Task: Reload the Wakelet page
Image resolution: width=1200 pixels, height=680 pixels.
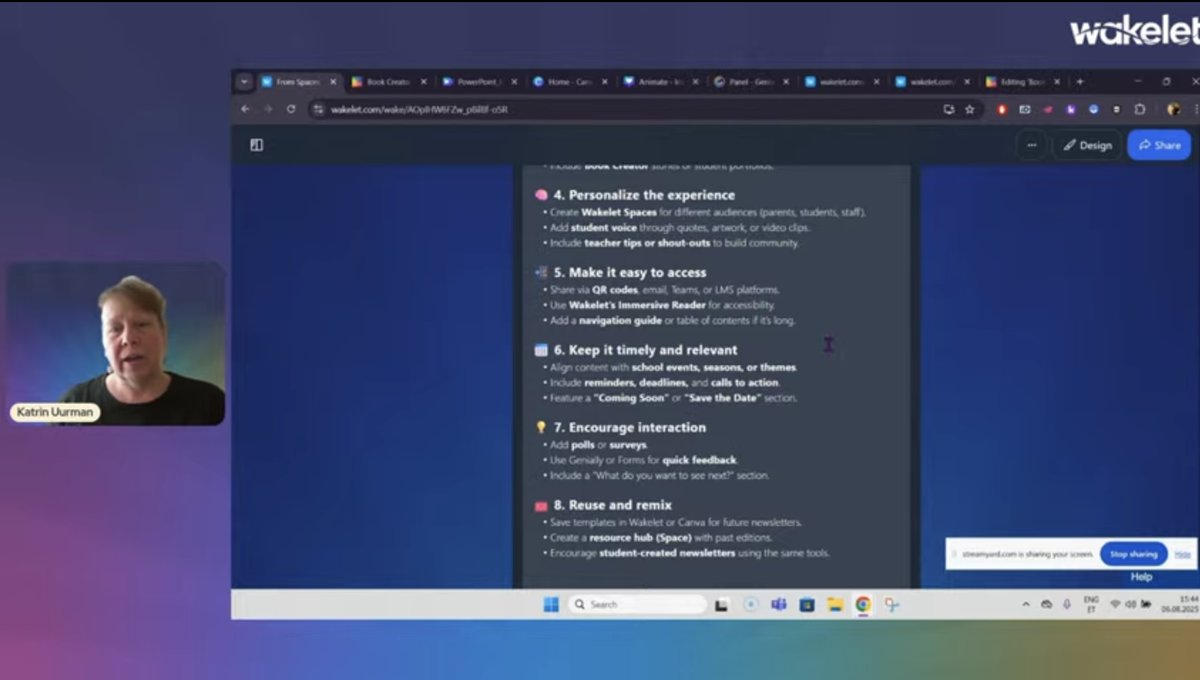Action: 291,109
